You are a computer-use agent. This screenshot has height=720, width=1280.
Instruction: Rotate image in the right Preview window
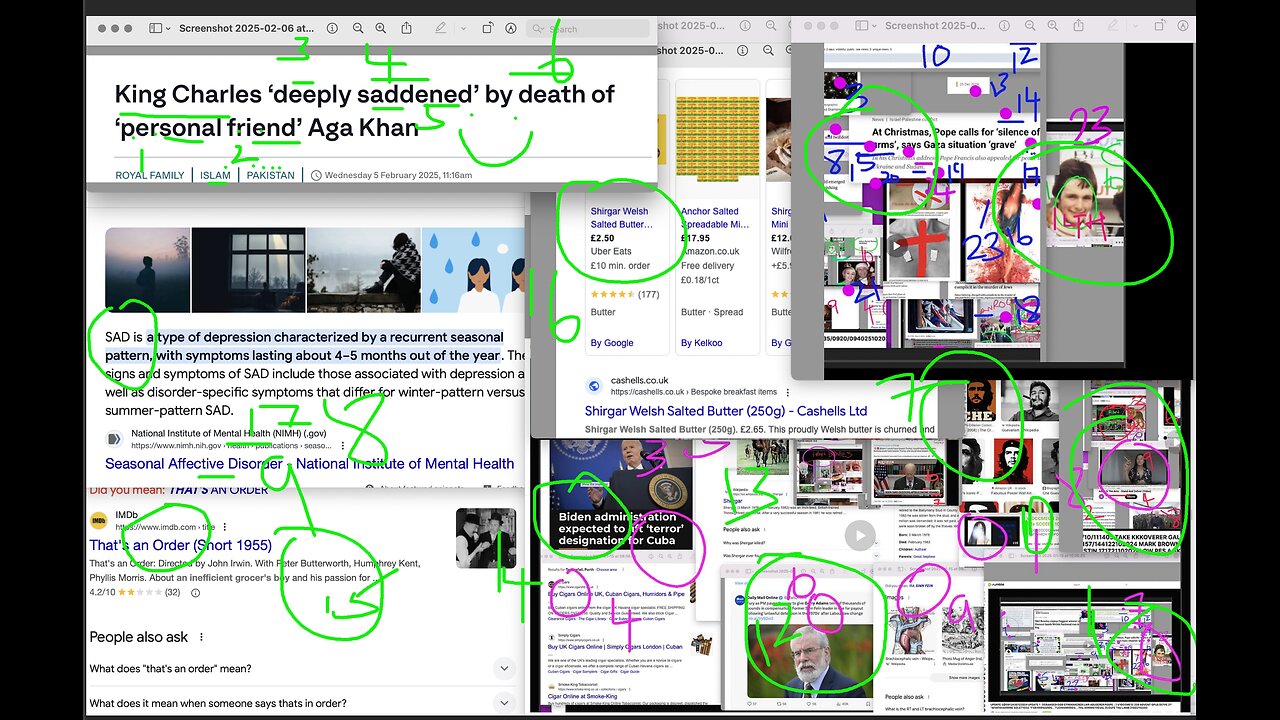tap(1159, 25)
